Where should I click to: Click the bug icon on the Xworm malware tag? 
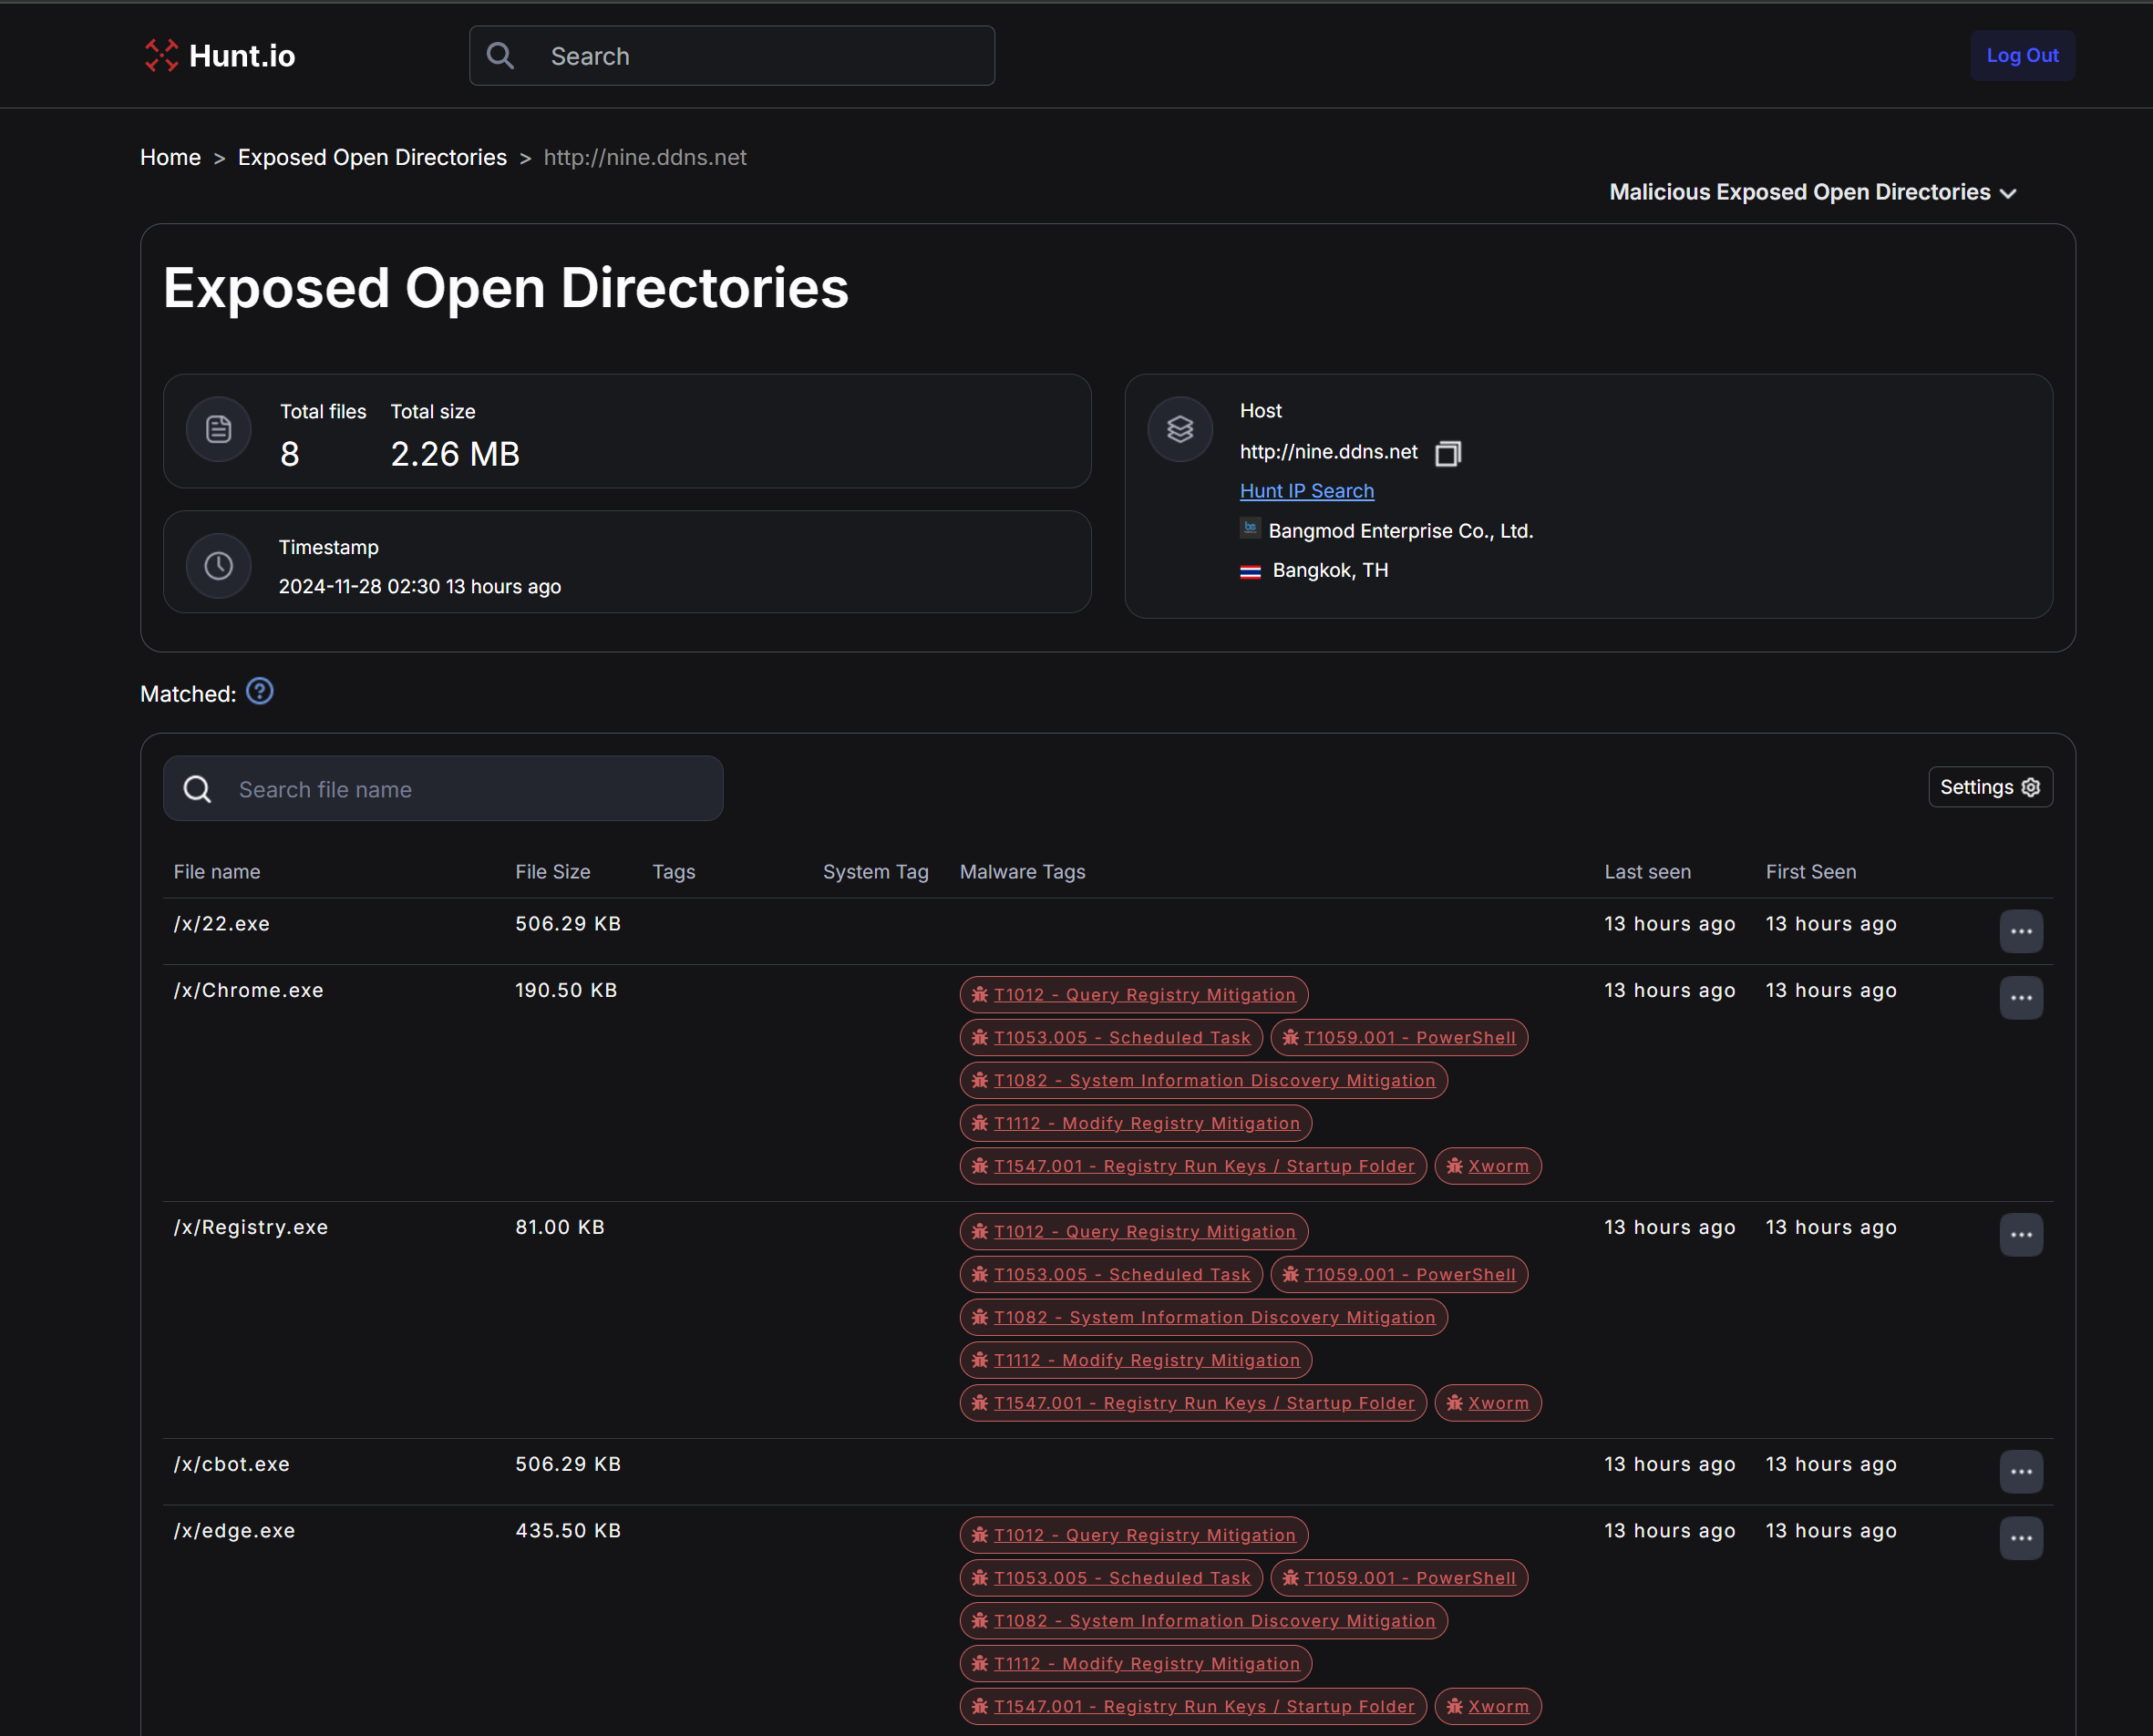(1455, 1165)
